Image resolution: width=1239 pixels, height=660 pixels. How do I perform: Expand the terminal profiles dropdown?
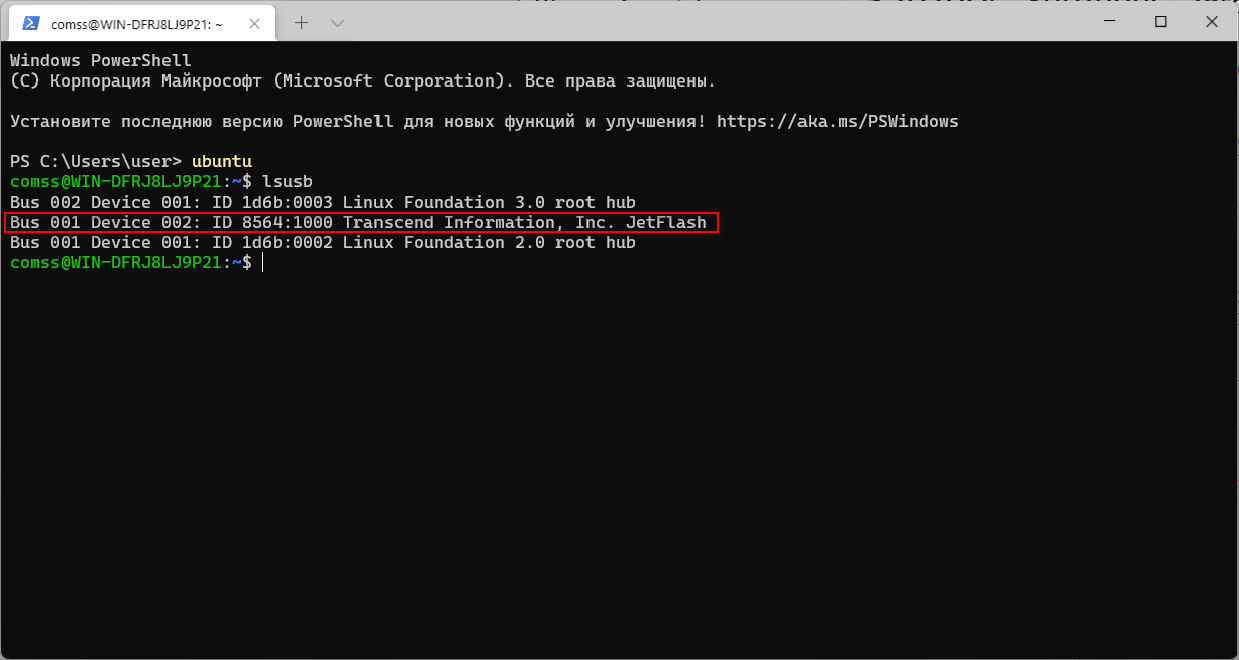(338, 22)
